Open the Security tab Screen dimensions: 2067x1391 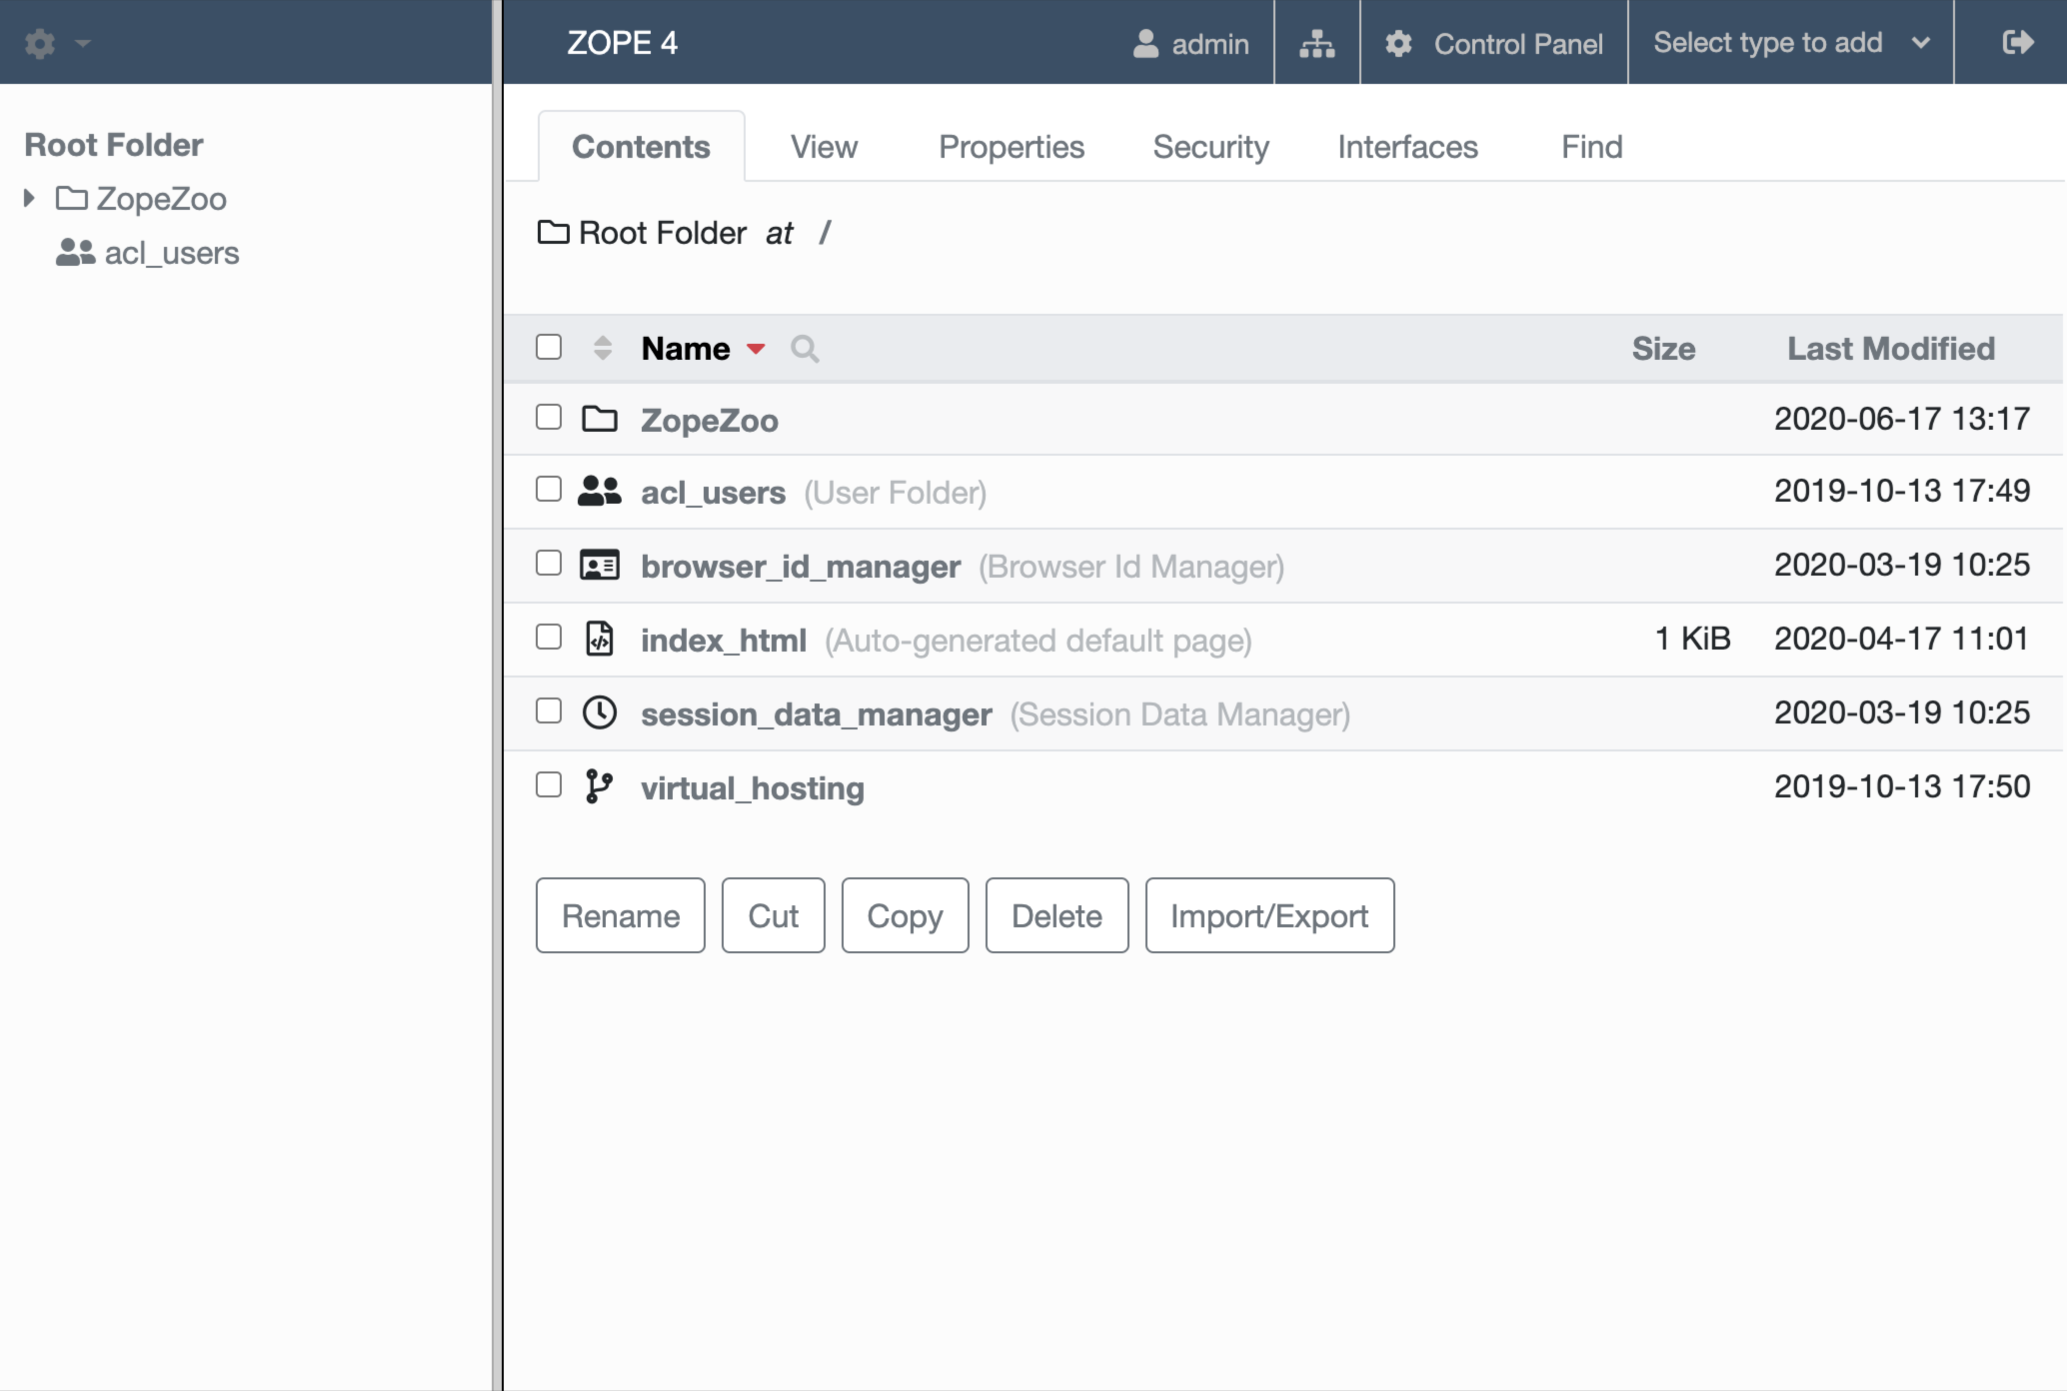(1211, 146)
